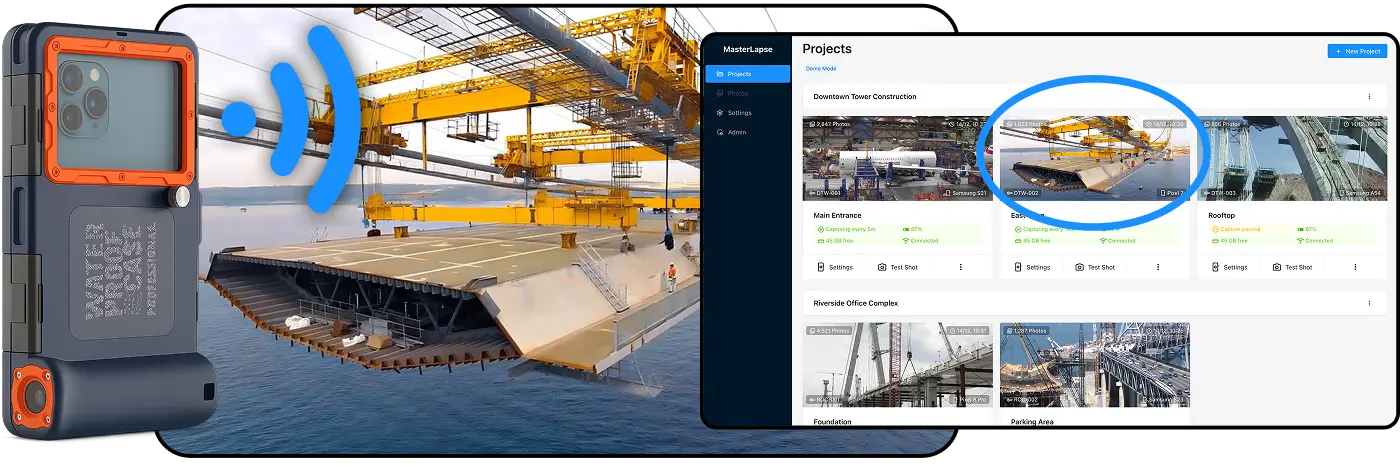Click the '14/12, 10:31' timestamp on the Foundation thumbnail
Image resolution: width=1400 pixels, height=467 pixels.
(x=968, y=330)
